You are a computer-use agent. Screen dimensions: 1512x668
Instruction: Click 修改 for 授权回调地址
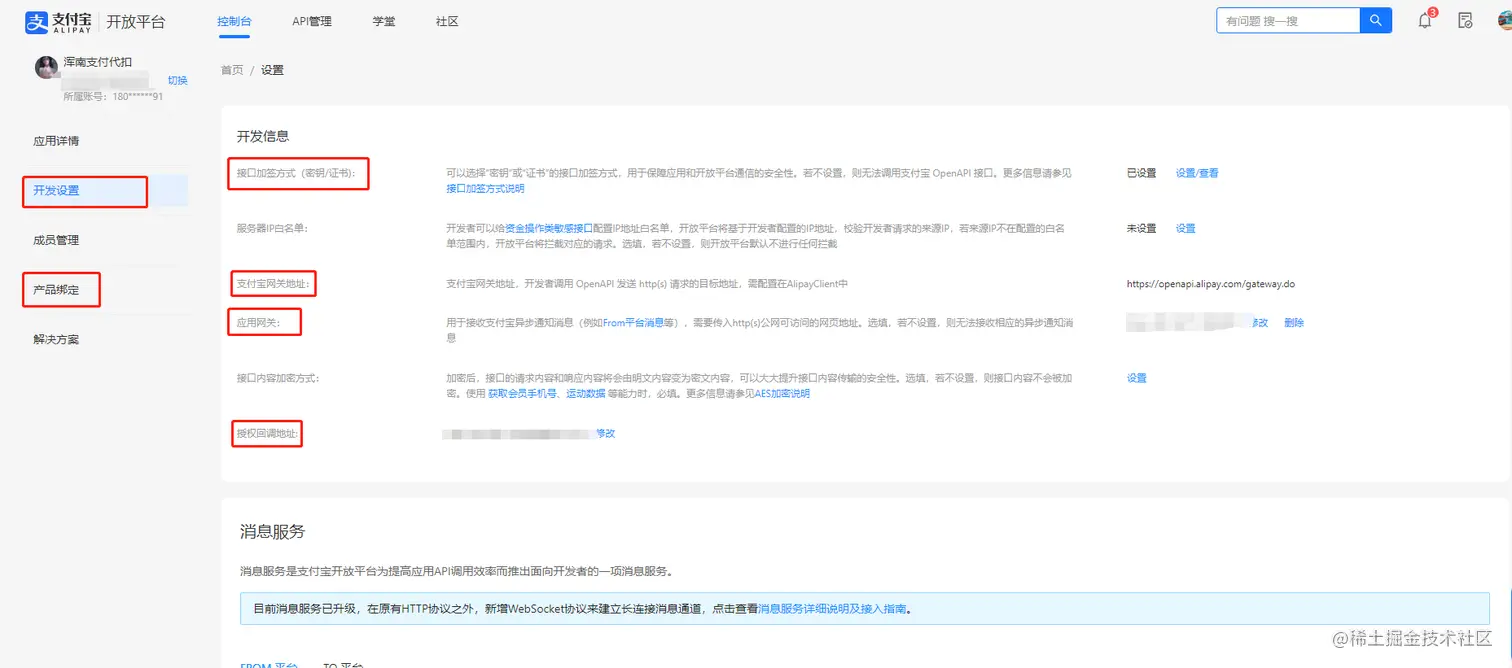tap(605, 433)
